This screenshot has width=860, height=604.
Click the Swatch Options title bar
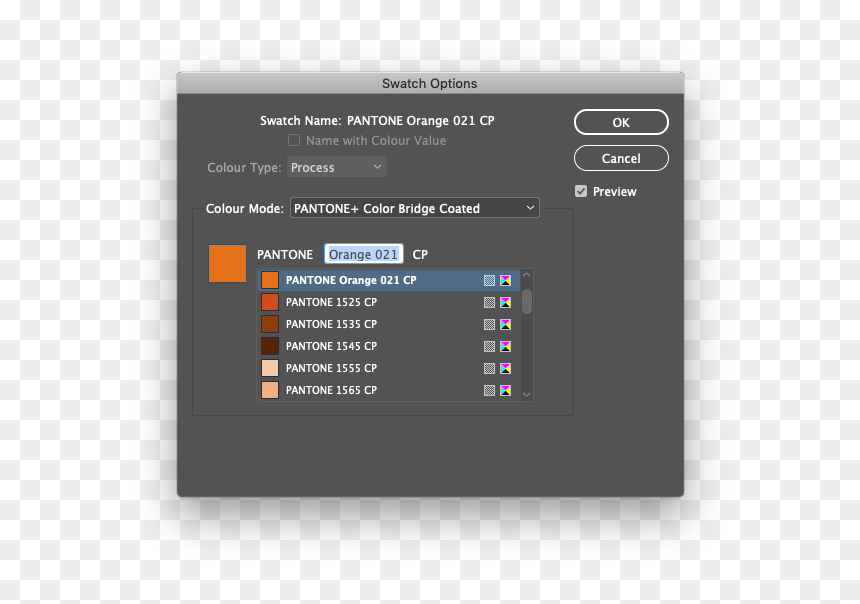(430, 83)
